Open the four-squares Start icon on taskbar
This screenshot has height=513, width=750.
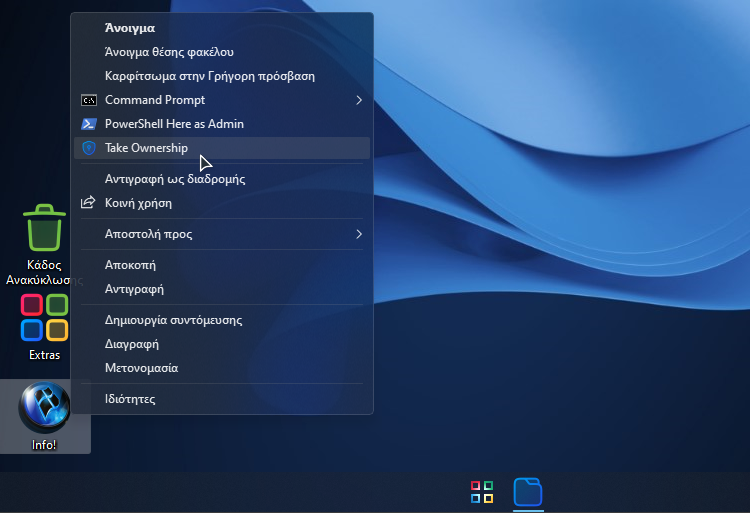pyautogui.click(x=482, y=492)
